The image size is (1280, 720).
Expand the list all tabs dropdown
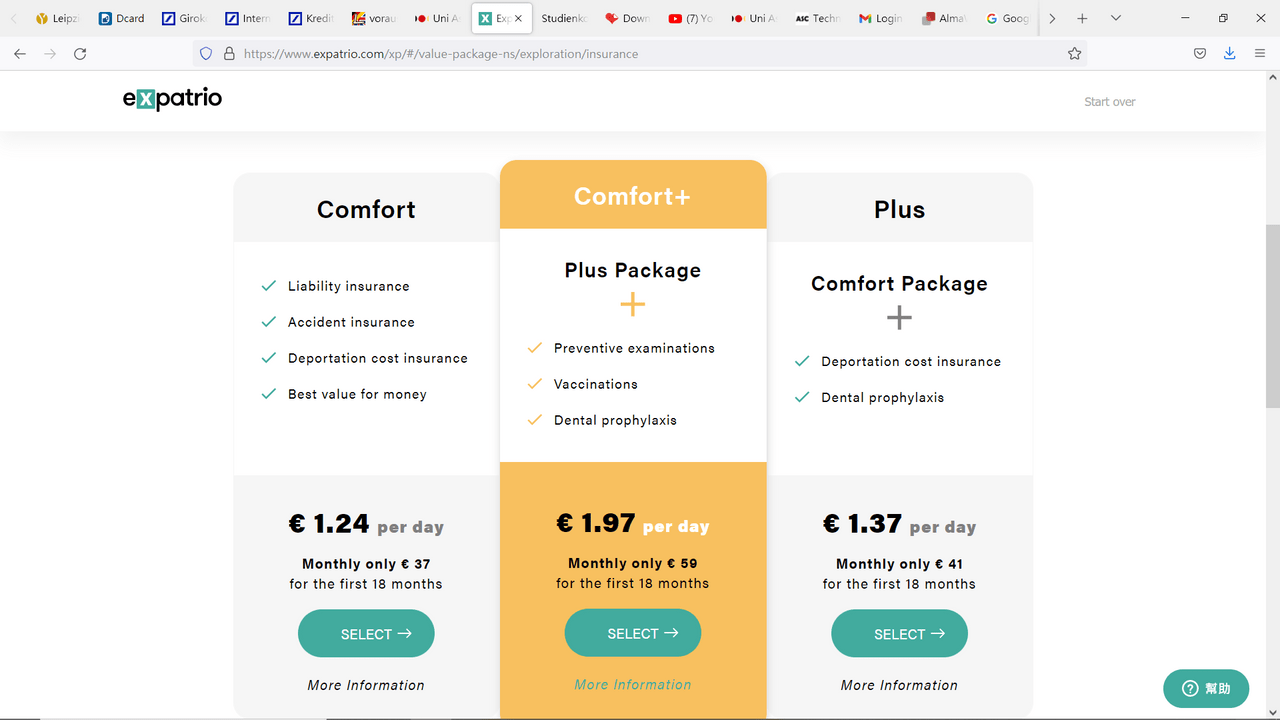(1116, 18)
